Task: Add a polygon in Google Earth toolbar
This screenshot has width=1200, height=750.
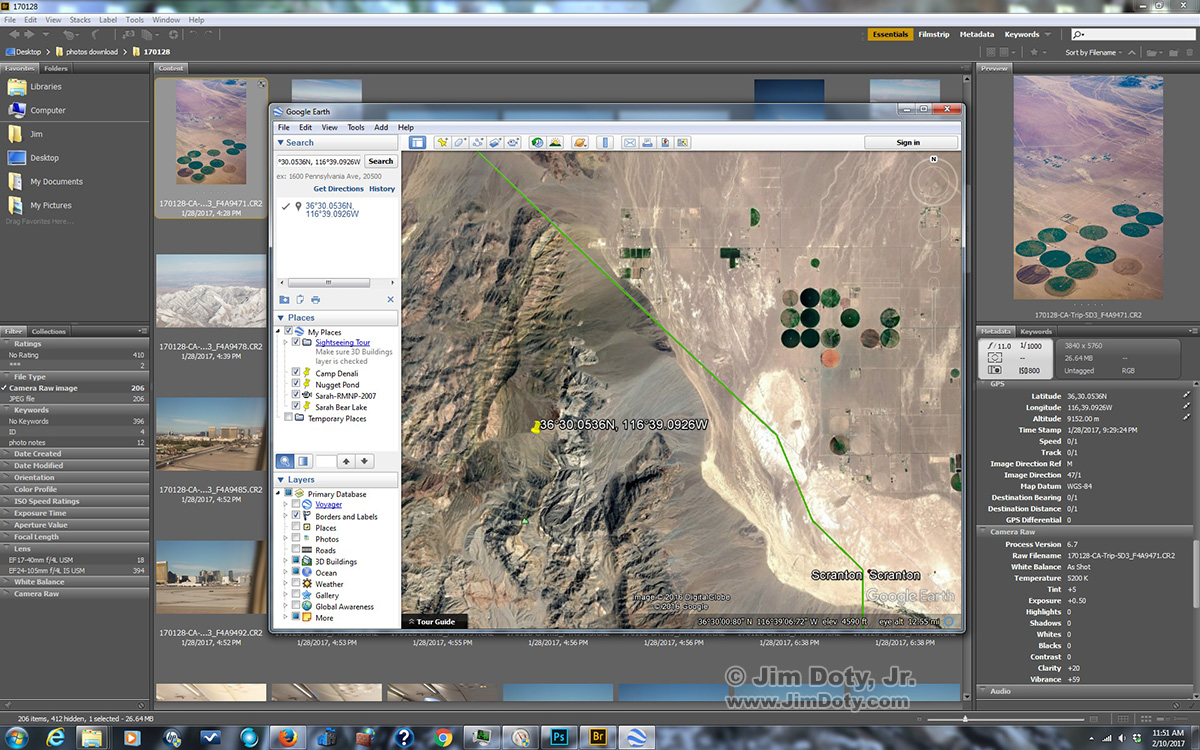Action: pos(459,143)
